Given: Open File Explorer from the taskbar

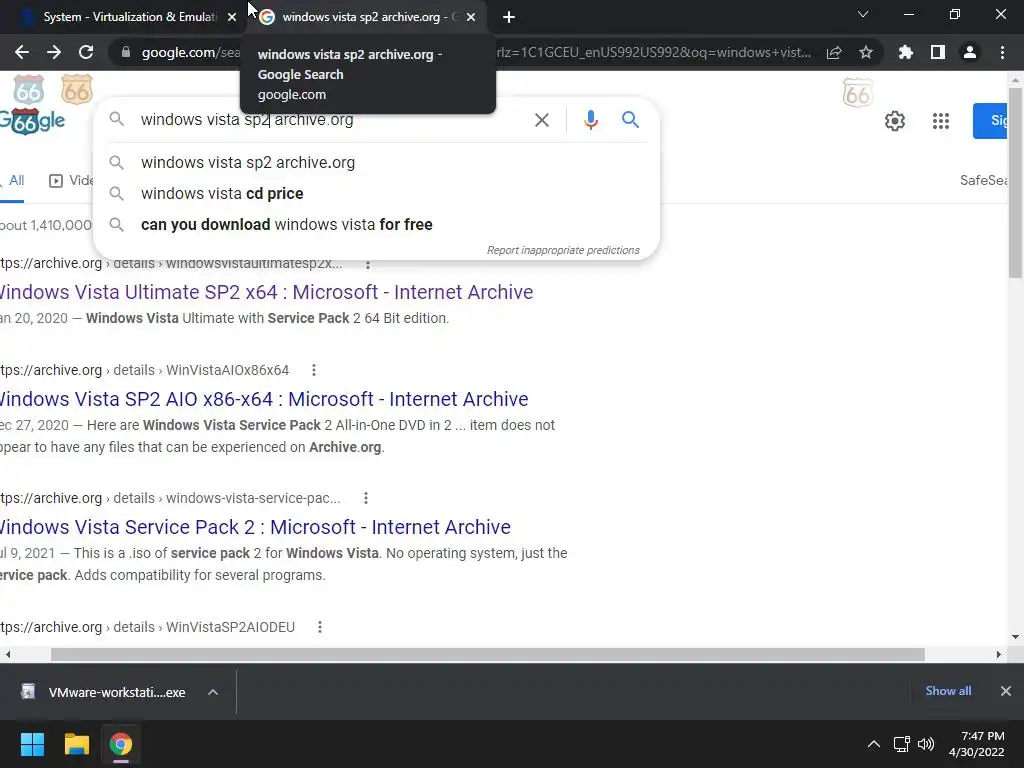Looking at the screenshot, I should (x=76, y=744).
